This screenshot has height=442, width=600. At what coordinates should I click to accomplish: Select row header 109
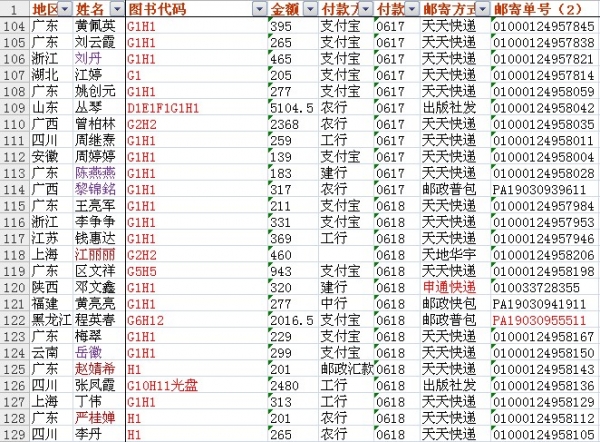click(14, 107)
